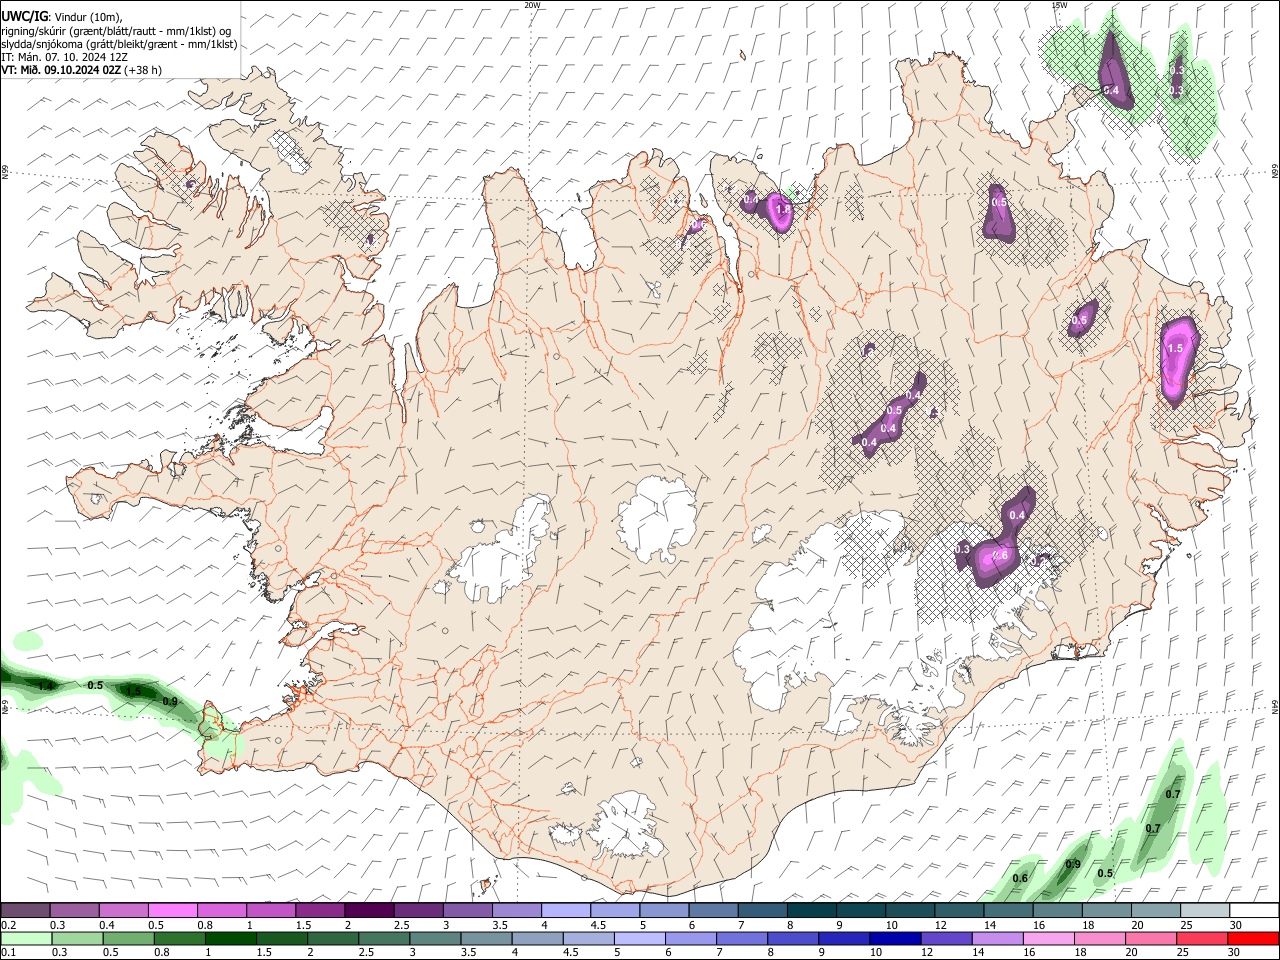Pick the steel blue 7 snow scale swatch
The image size is (1280, 960).
point(761,910)
